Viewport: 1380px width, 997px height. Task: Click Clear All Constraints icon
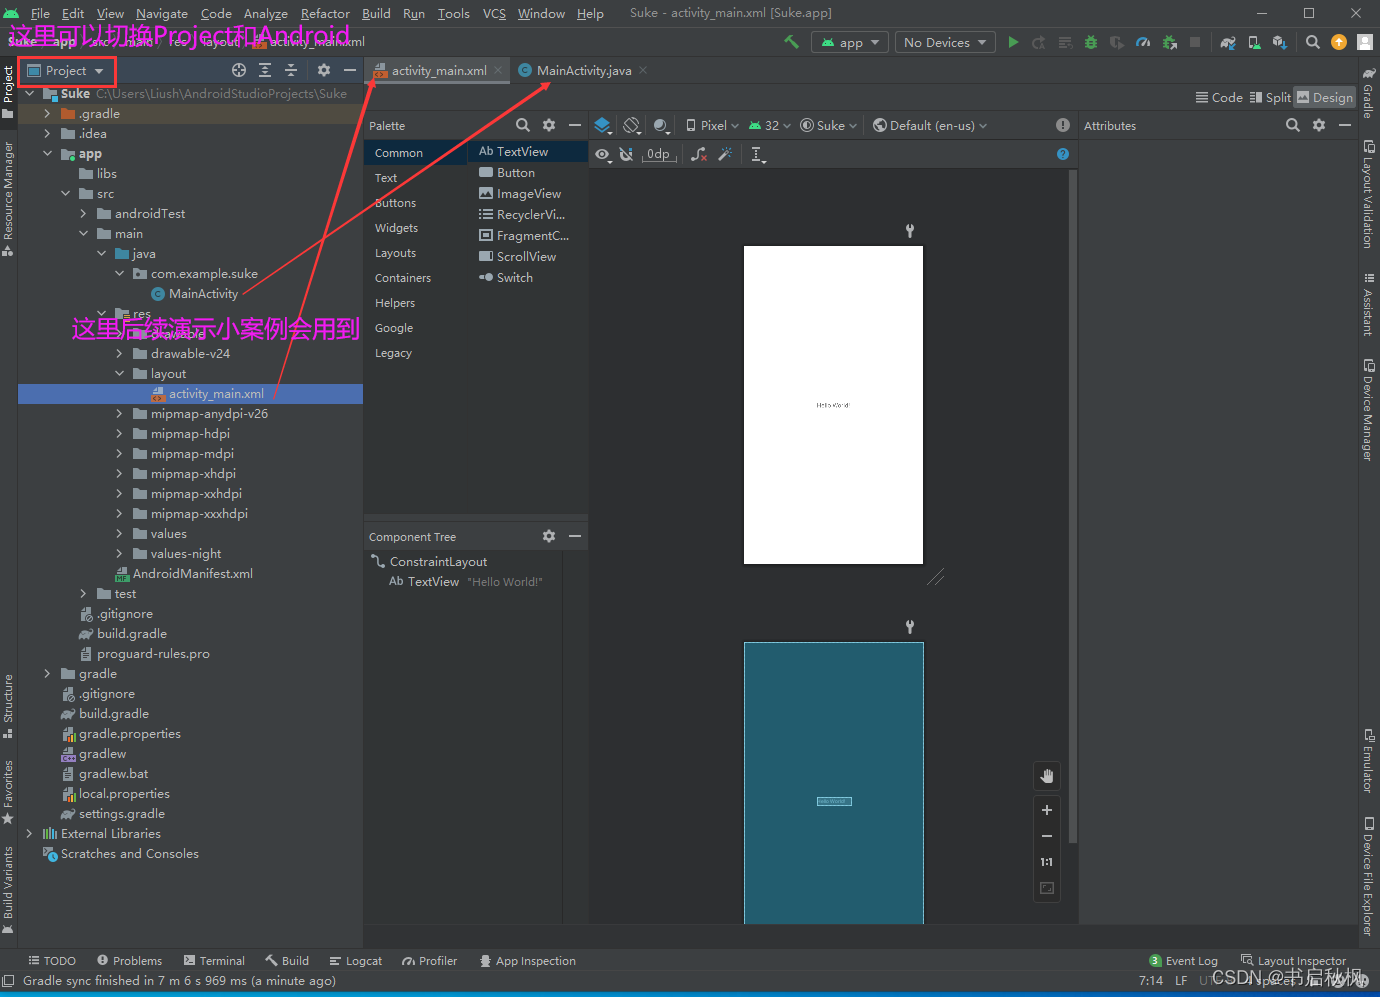(699, 154)
